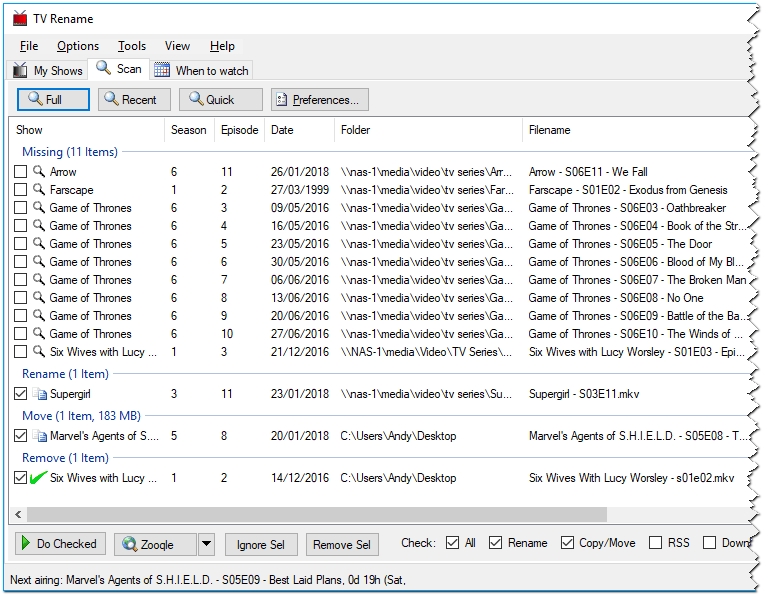Check the box for Arrow S06E11
Viewport: 769px width, 595px height.
(x=21, y=172)
